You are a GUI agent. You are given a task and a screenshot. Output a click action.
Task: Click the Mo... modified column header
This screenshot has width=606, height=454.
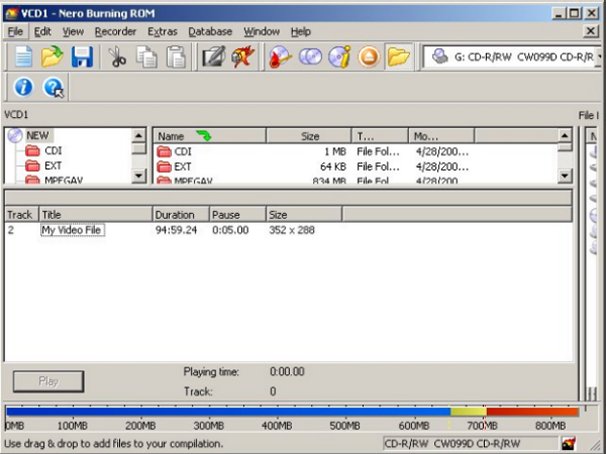click(441, 136)
